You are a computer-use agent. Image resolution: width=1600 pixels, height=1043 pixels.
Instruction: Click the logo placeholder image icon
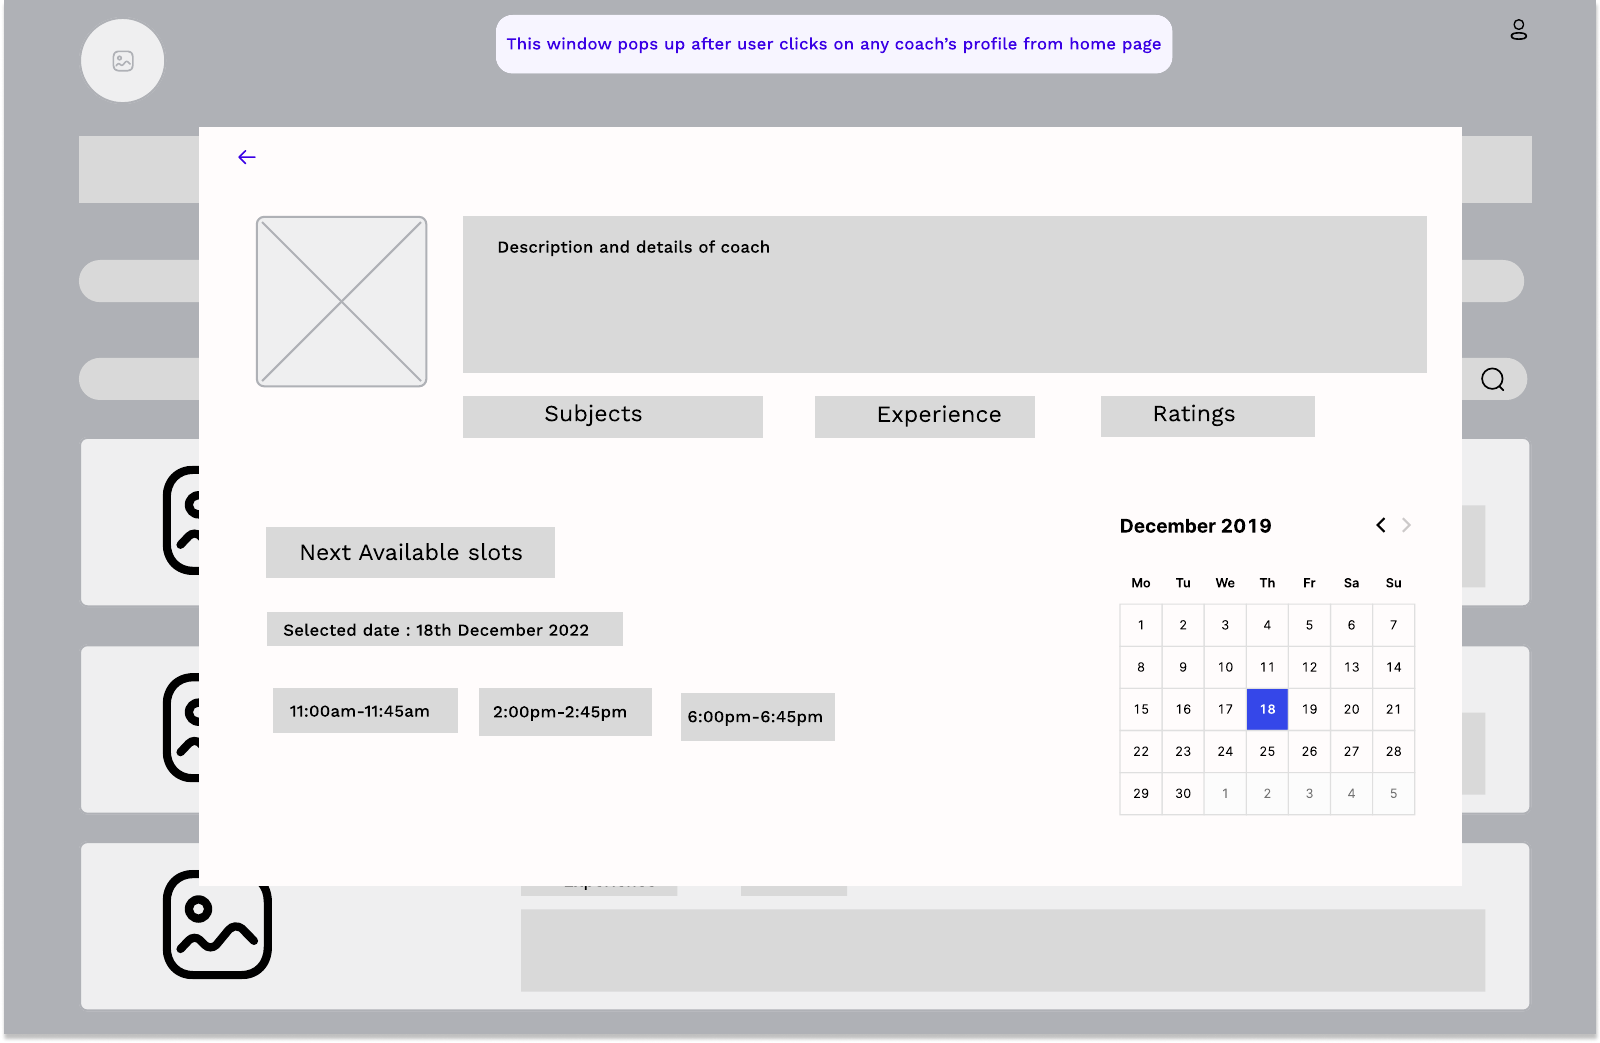click(x=123, y=61)
